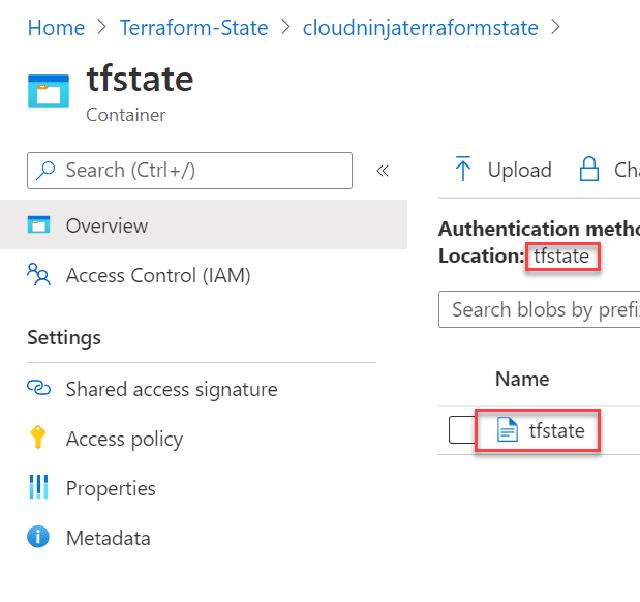This screenshot has height=602, width=640.
Task: Click the Upload arrow icon
Action: 462,169
